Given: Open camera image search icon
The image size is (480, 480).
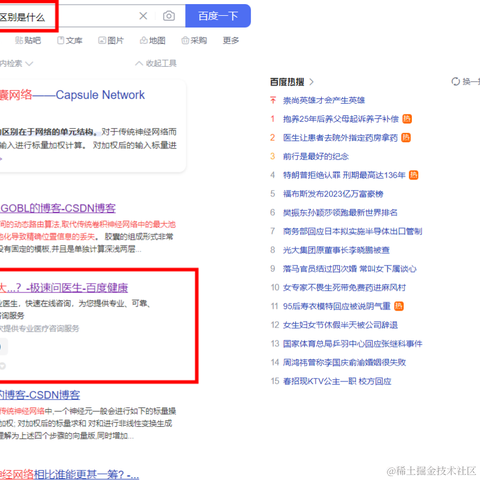Looking at the screenshot, I should point(169,16).
